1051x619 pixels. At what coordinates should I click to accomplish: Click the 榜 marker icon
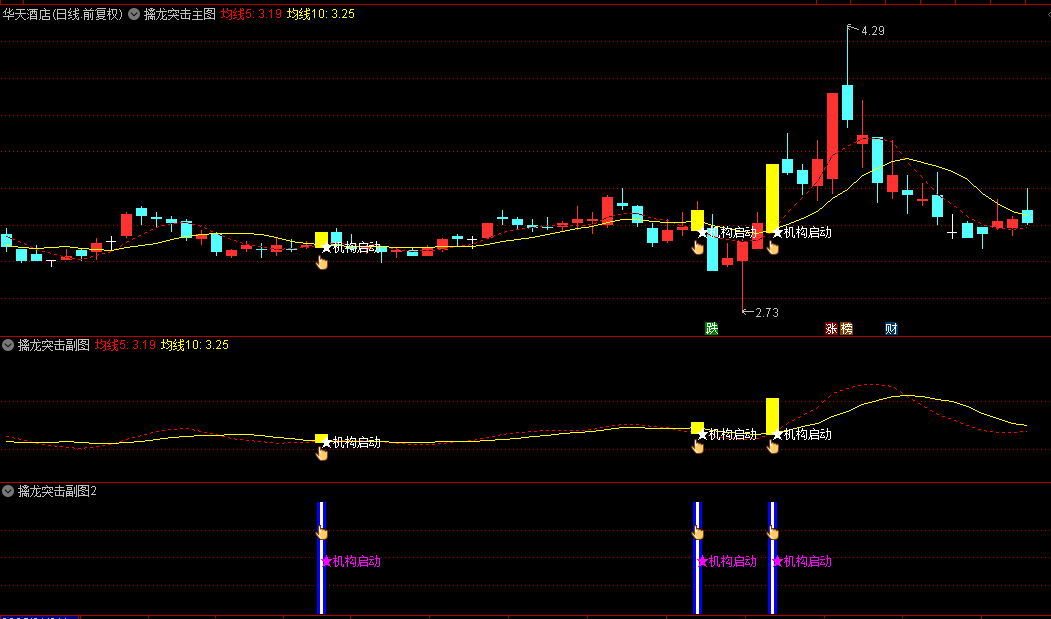(x=846, y=328)
